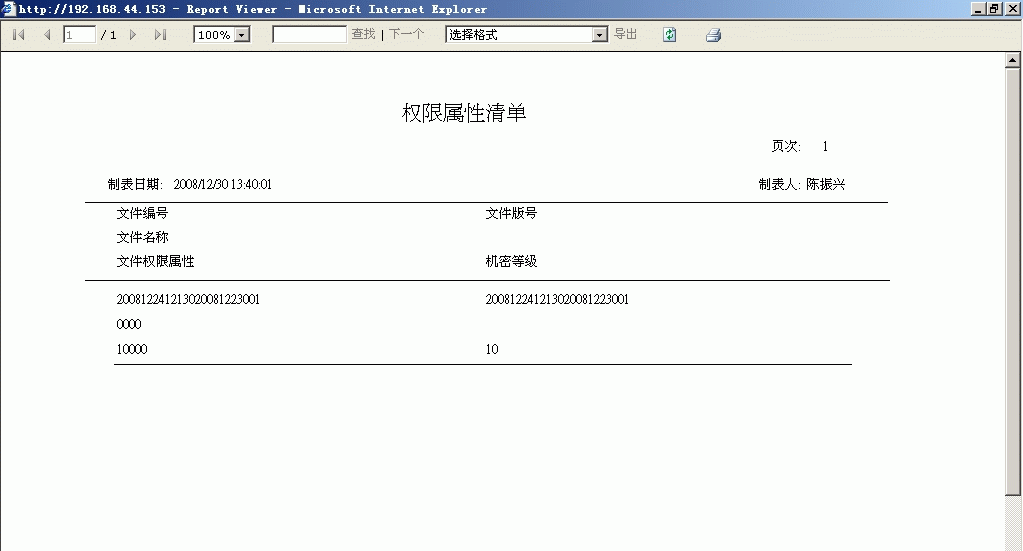The image size is (1023, 551).
Task: Click the Internet Explorer title bar icon
Action: coord(9,9)
